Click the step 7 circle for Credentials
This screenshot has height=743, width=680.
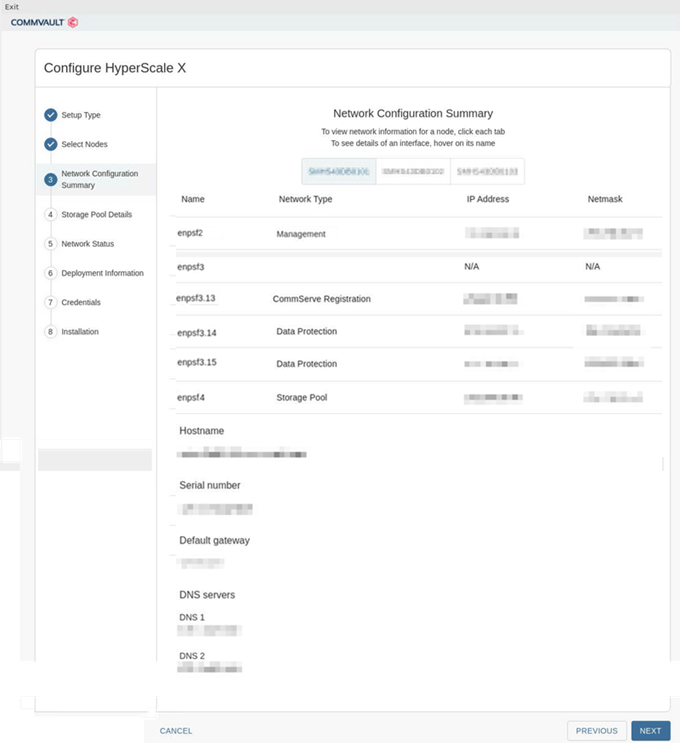(51, 302)
